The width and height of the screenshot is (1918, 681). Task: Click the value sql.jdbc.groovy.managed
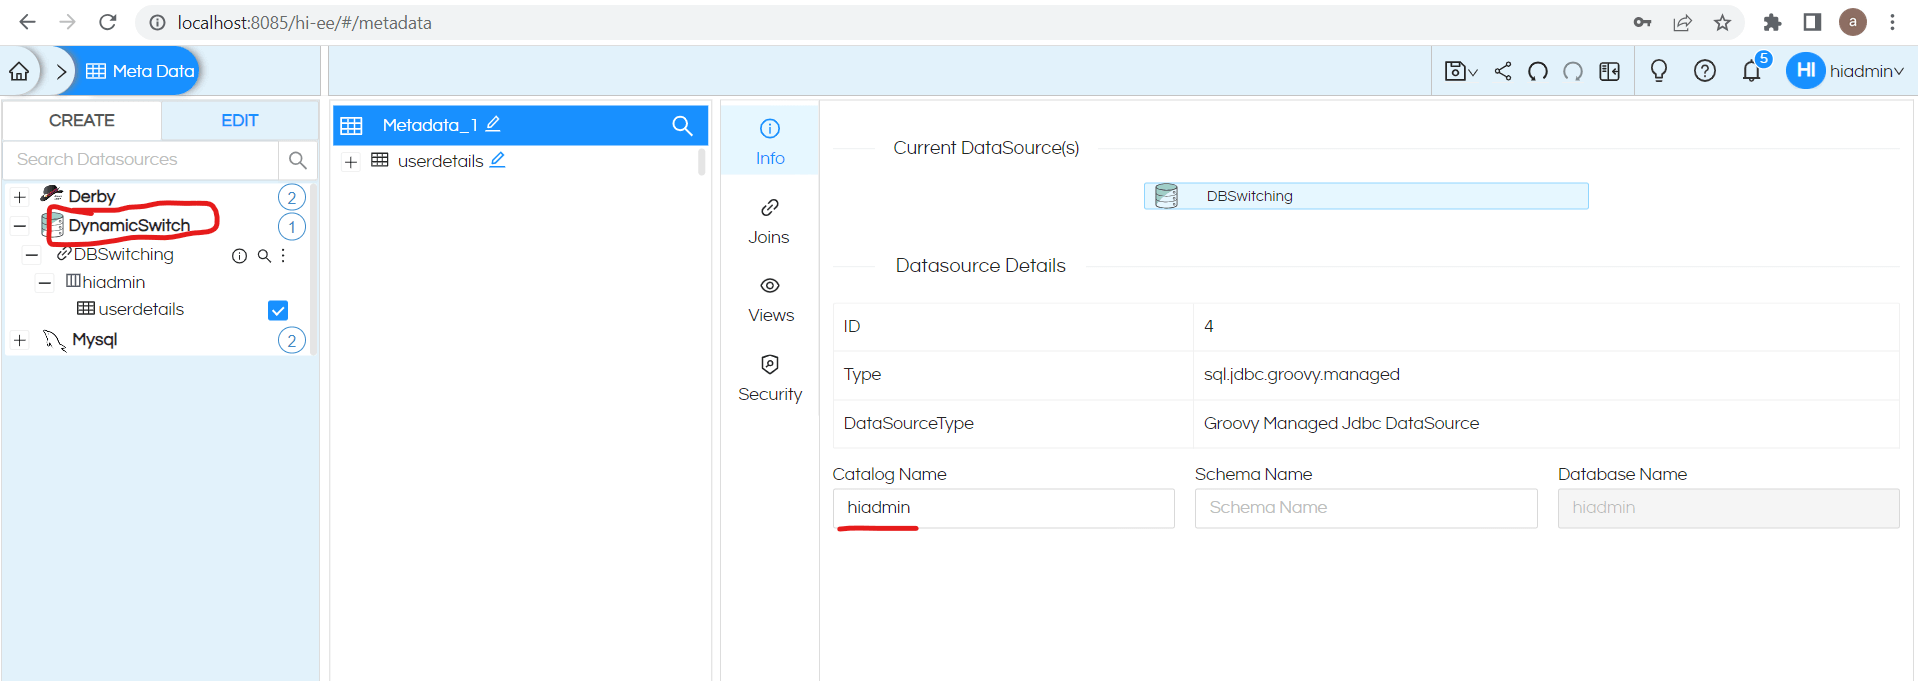point(1301,374)
